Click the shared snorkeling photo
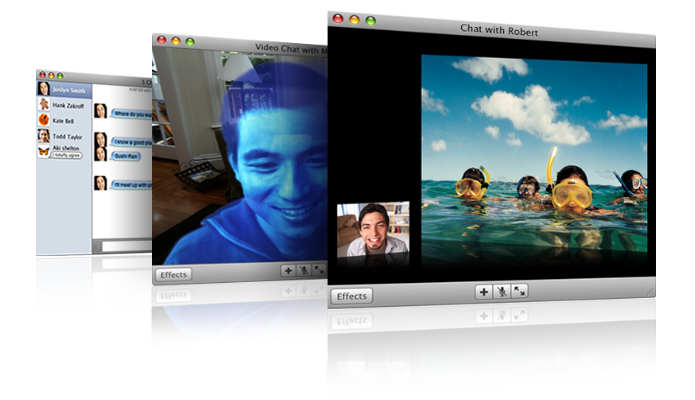695x400 pixels. pos(533,159)
